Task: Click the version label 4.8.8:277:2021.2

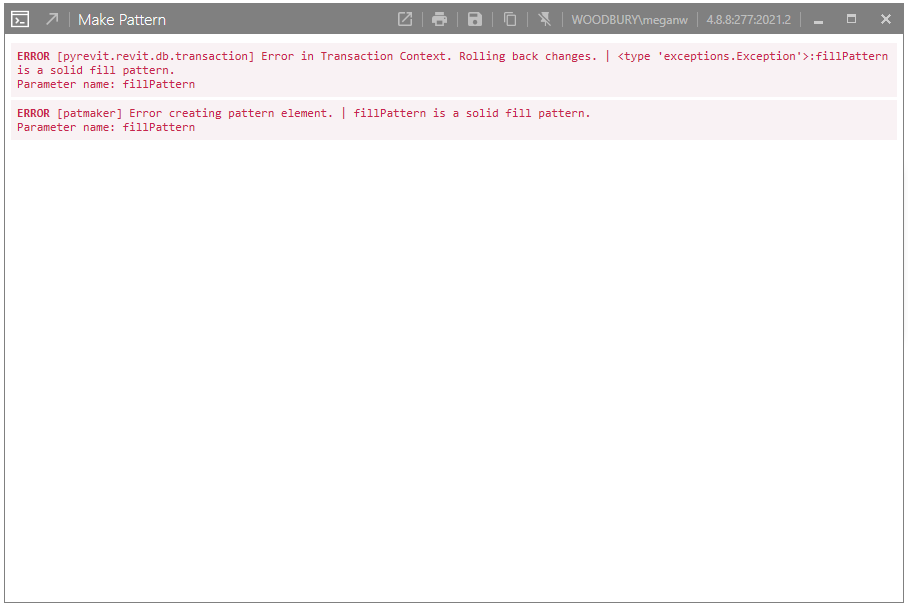Action: coord(746,19)
